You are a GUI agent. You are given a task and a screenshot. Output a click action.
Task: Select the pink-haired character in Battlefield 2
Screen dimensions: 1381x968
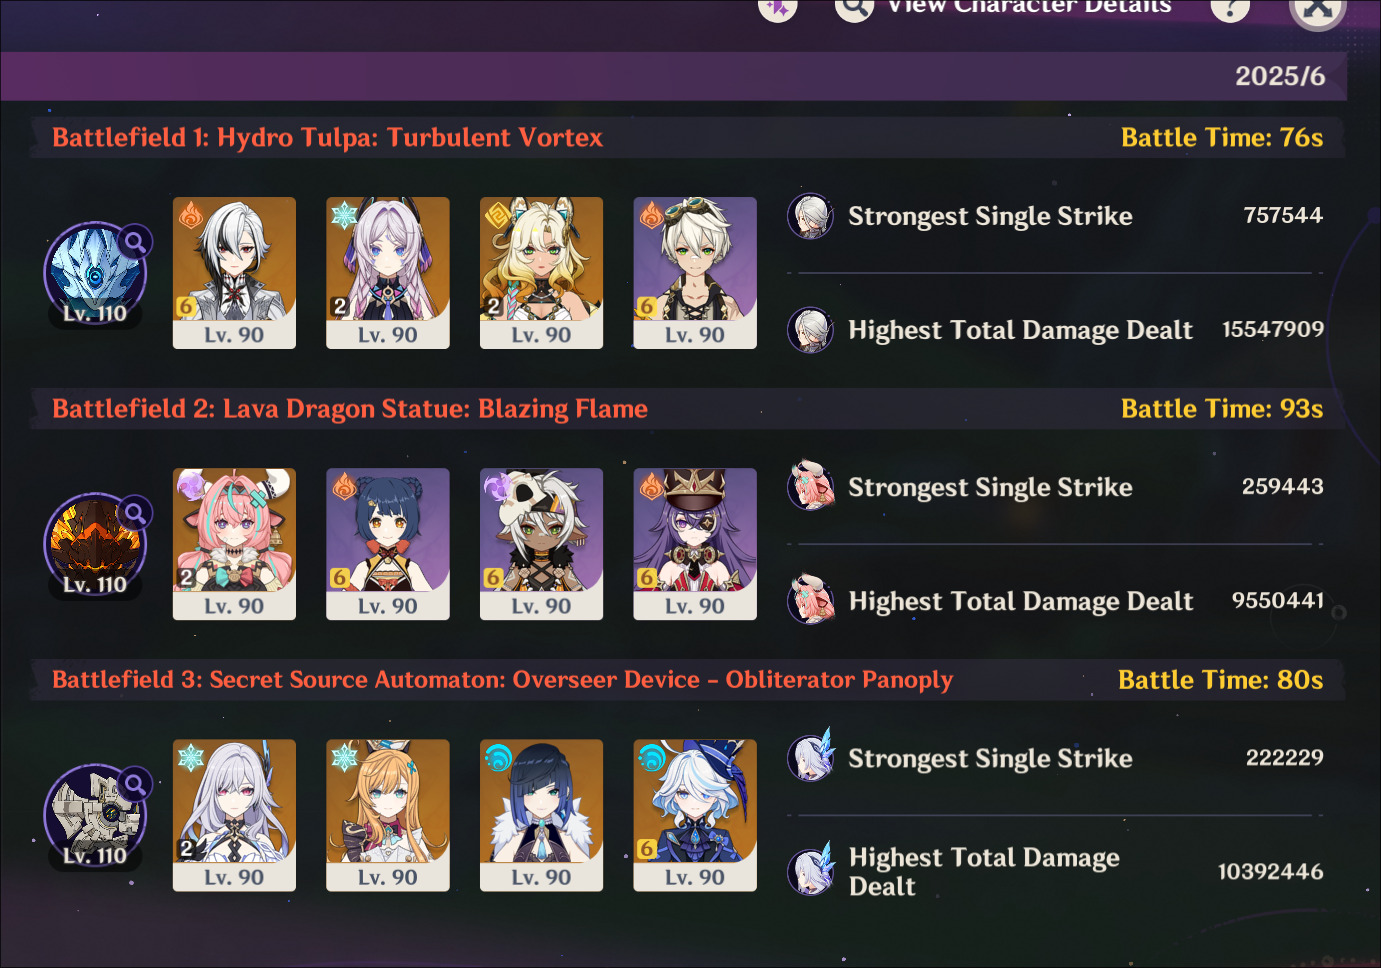pos(234,544)
